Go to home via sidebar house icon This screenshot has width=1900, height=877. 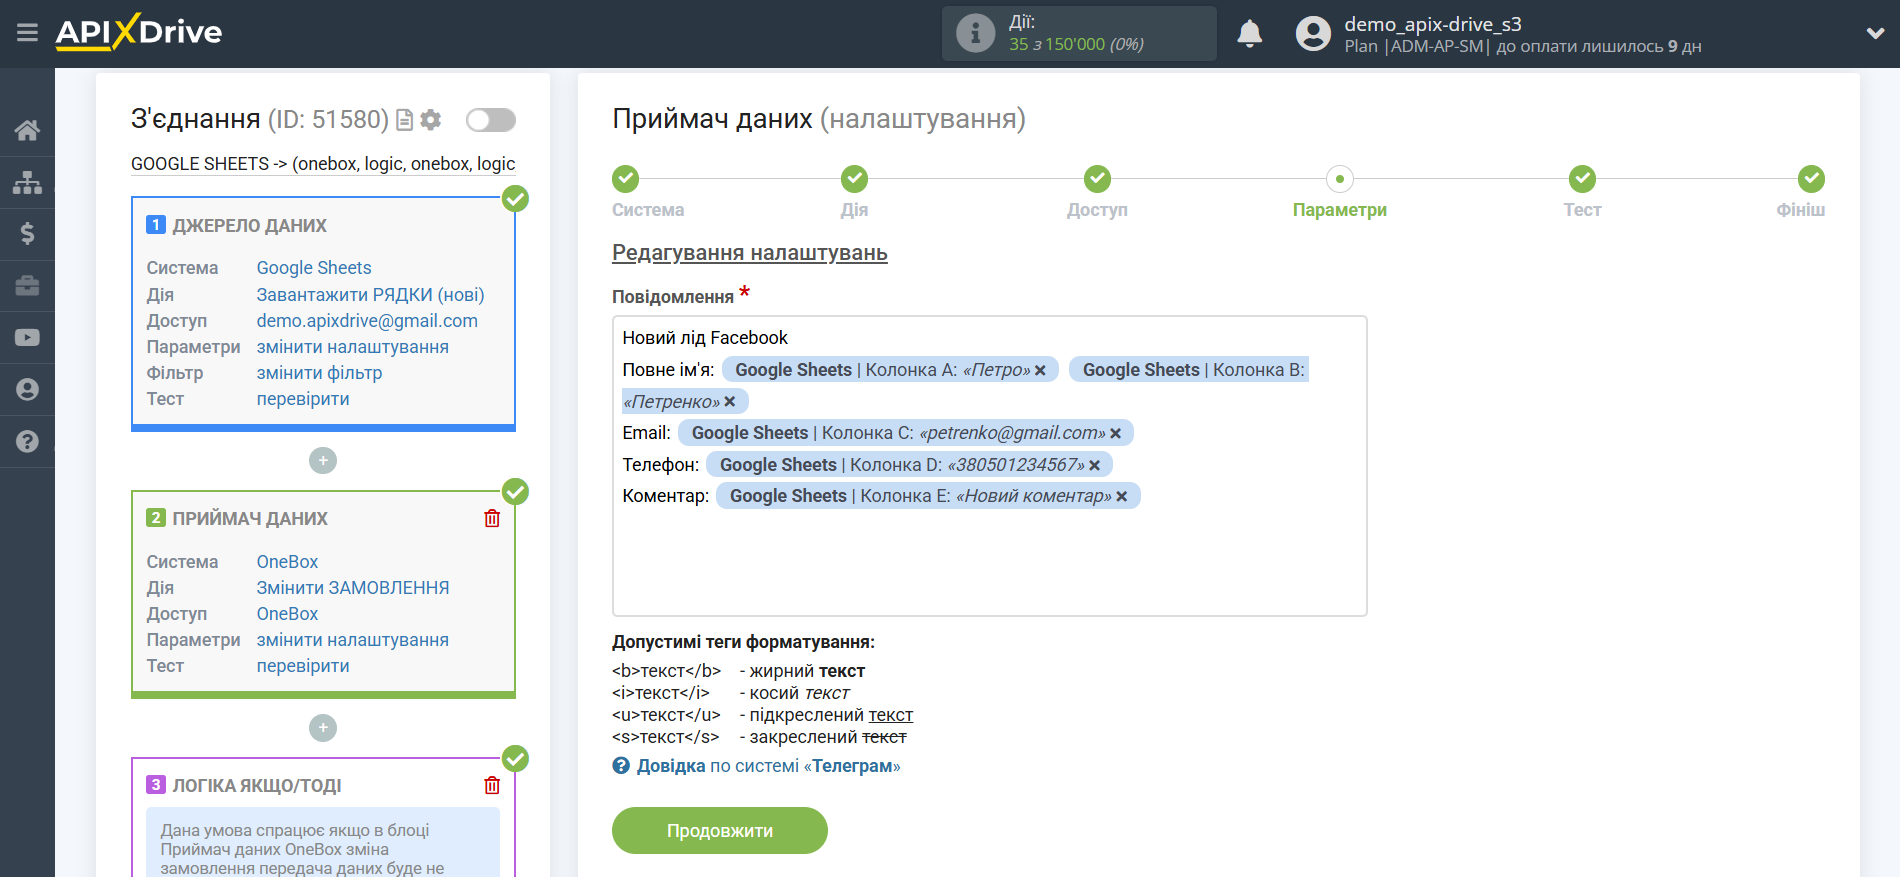27,130
